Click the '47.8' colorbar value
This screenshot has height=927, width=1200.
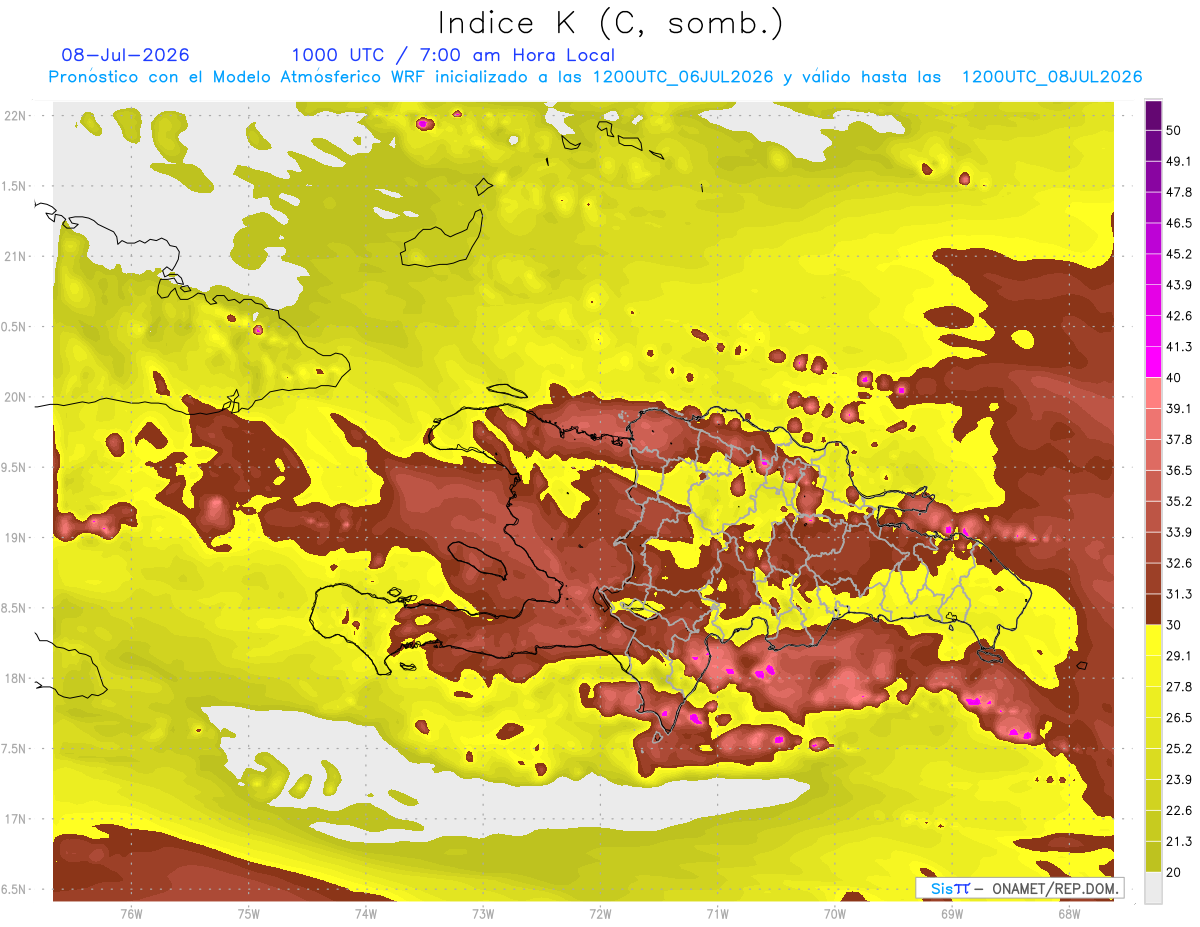click(x=1179, y=192)
